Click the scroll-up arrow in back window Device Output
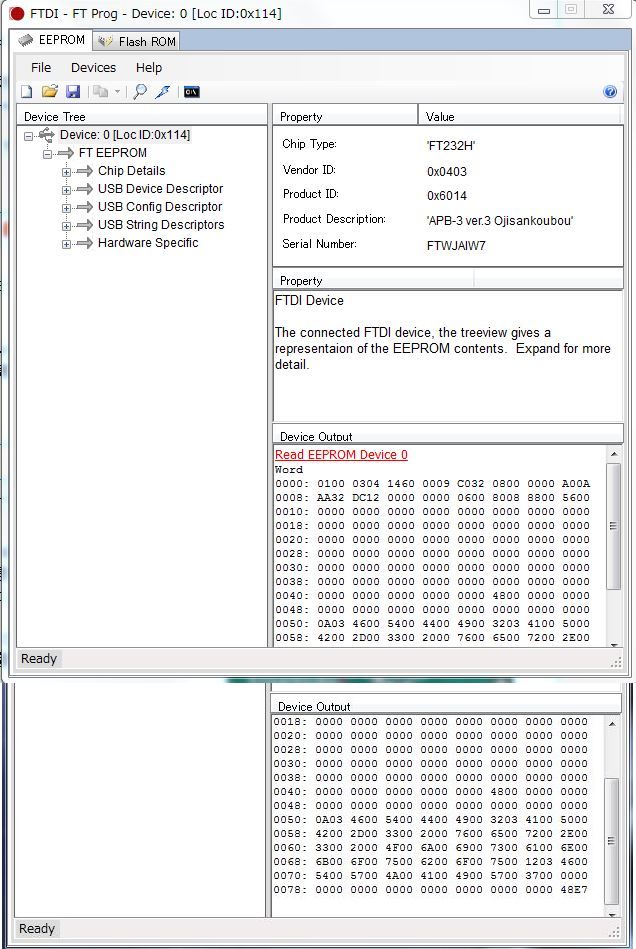This screenshot has width=636, height=949. coord(612,724)
